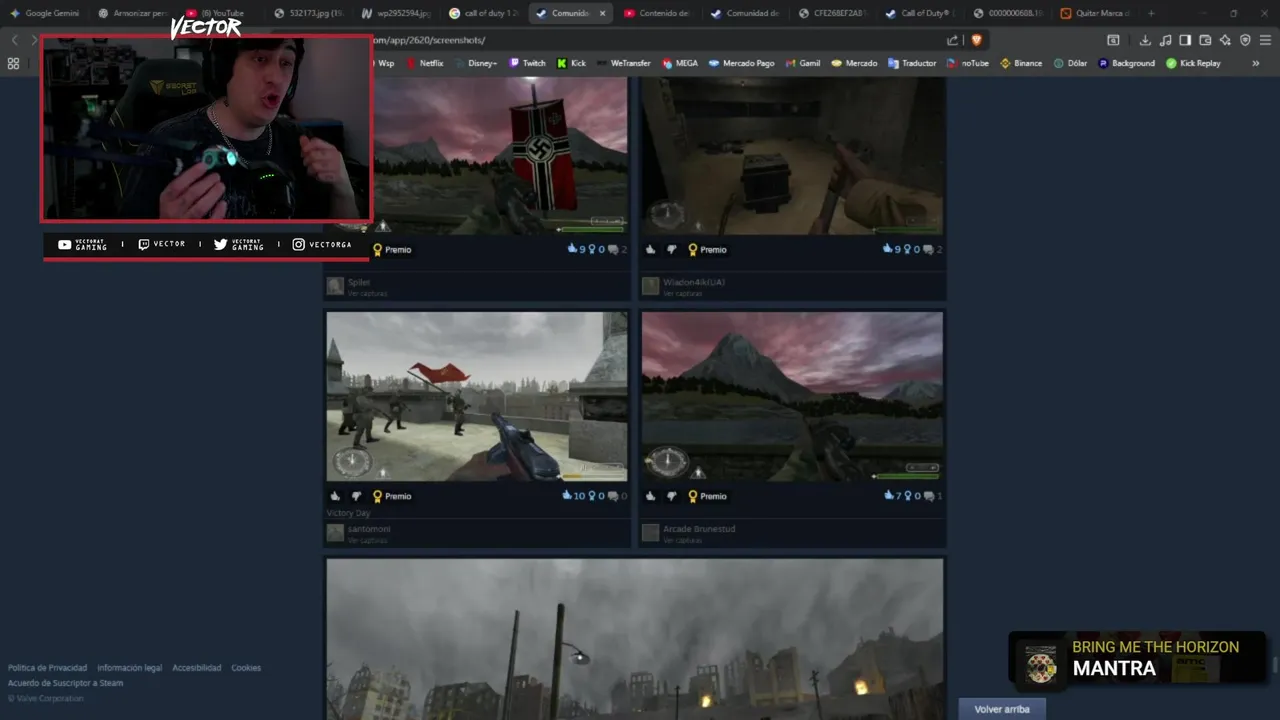Open santomoni's profile name link

click(x=369, y=529)
